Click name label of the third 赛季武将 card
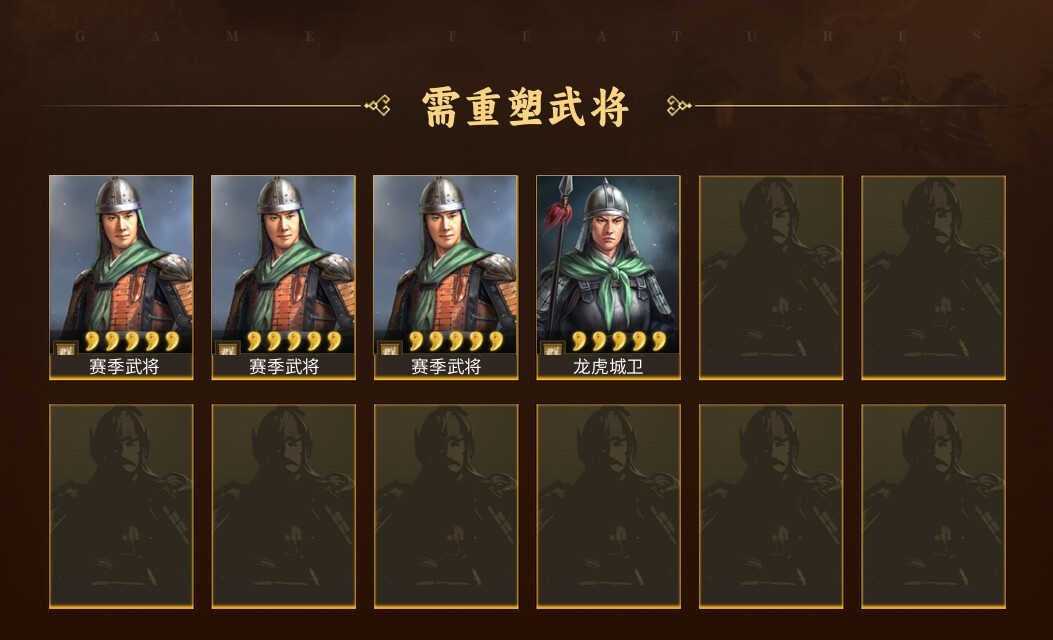1053x640 pixels. tap(446, 366)
